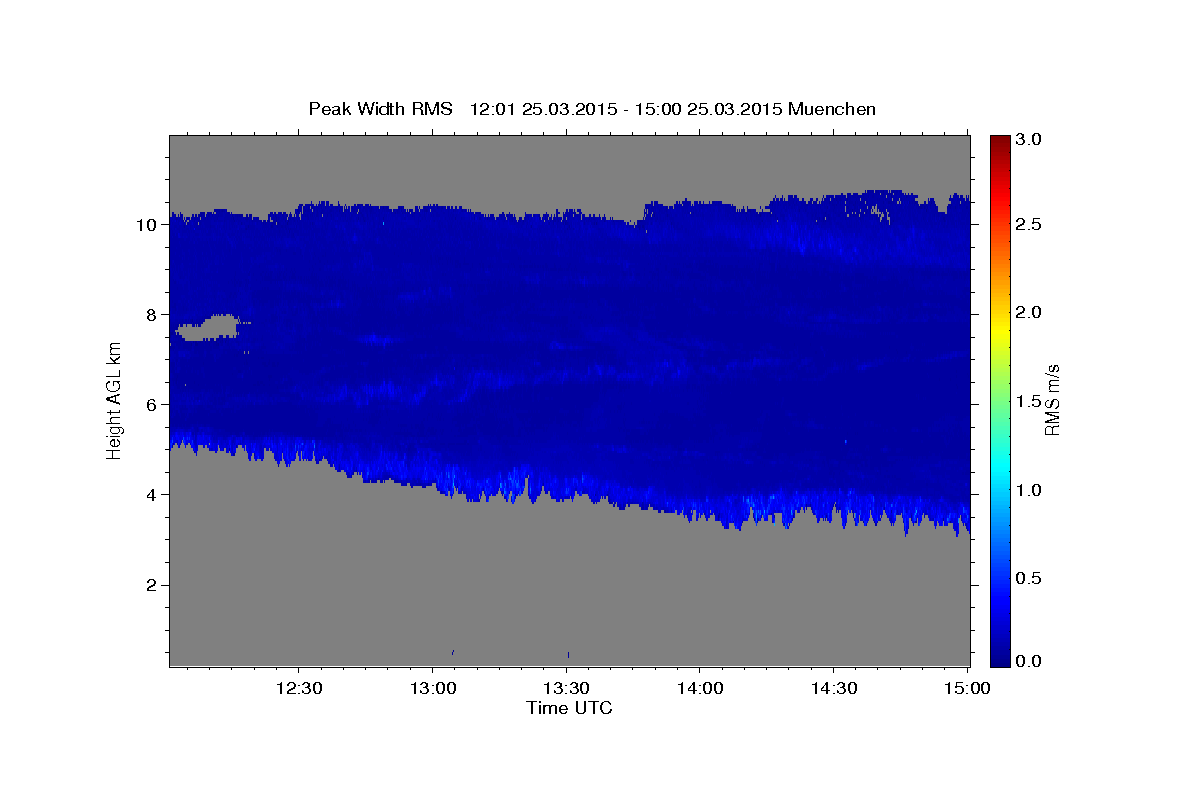
Task: Select the 14:30 time axis label
Action: coord(835,688)
